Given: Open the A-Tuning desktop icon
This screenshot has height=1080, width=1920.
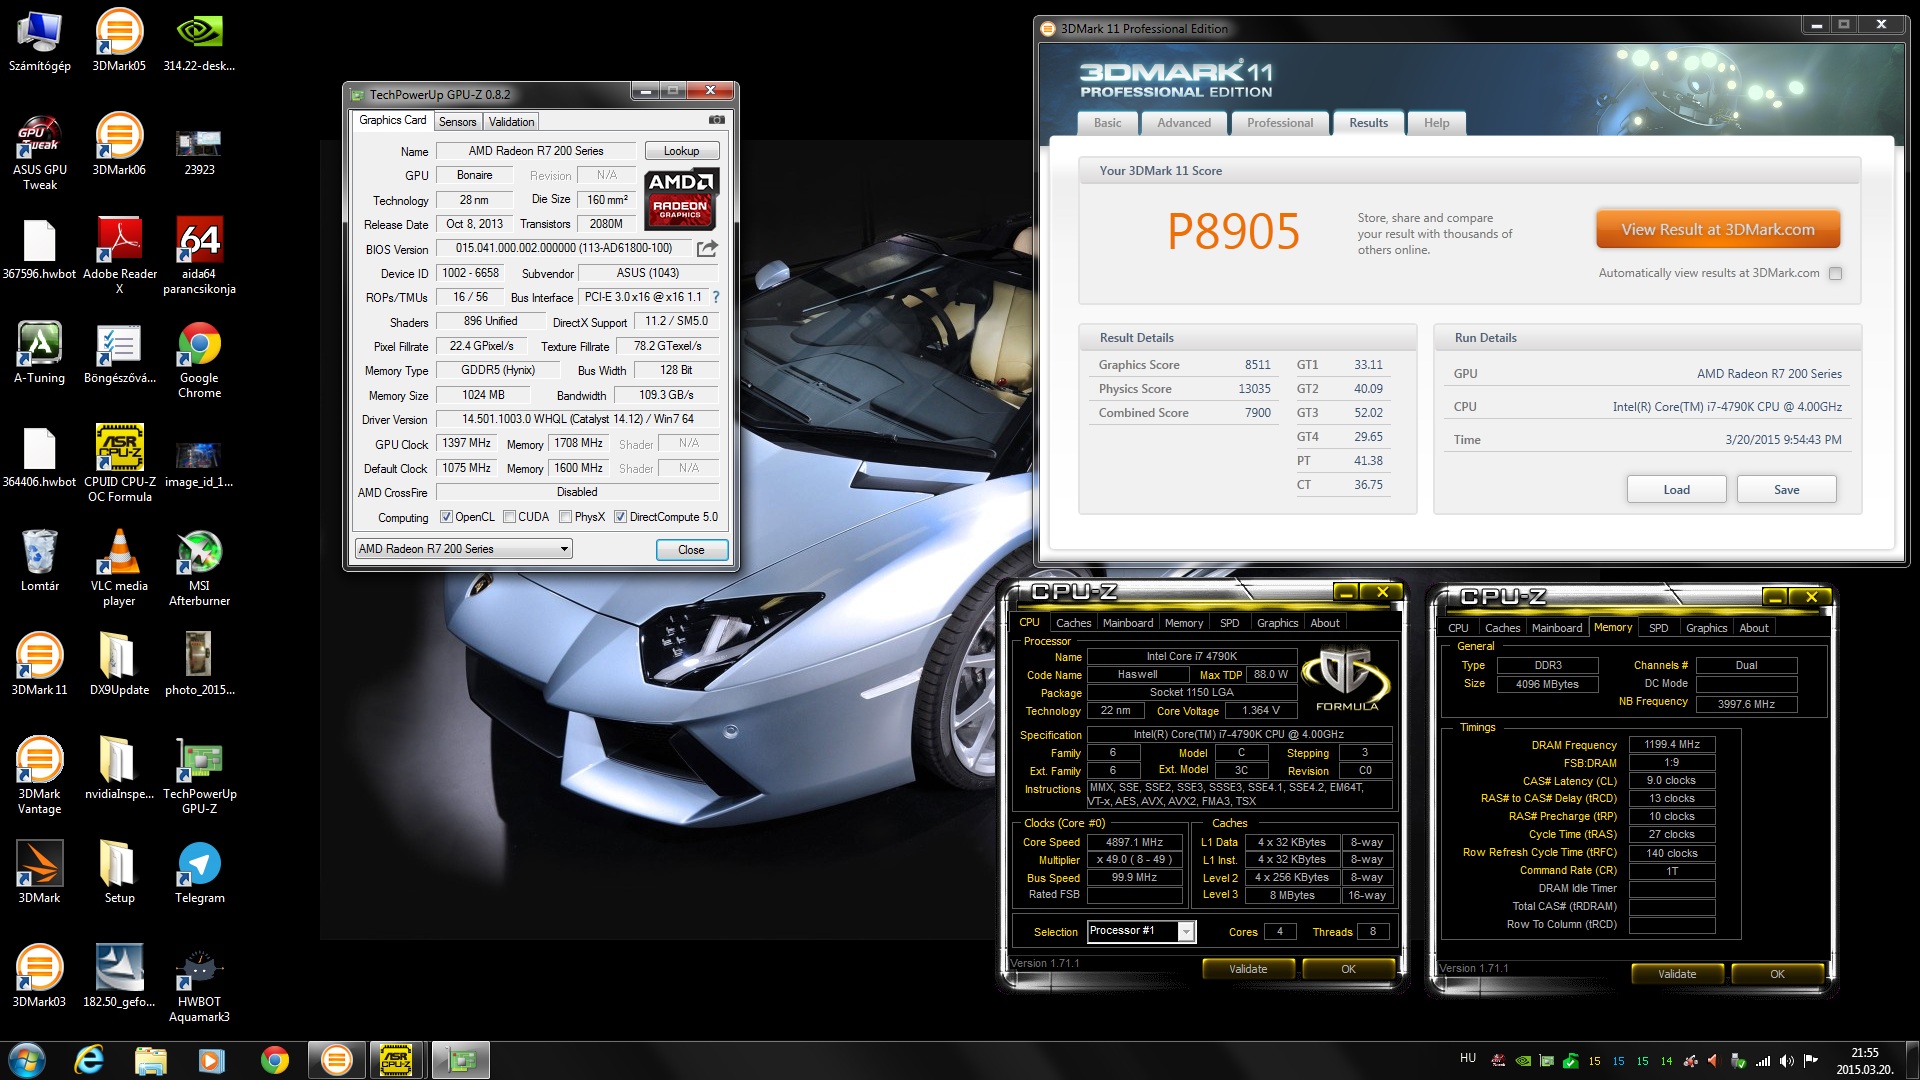Looking at the screenshot, I should (40, 352).
